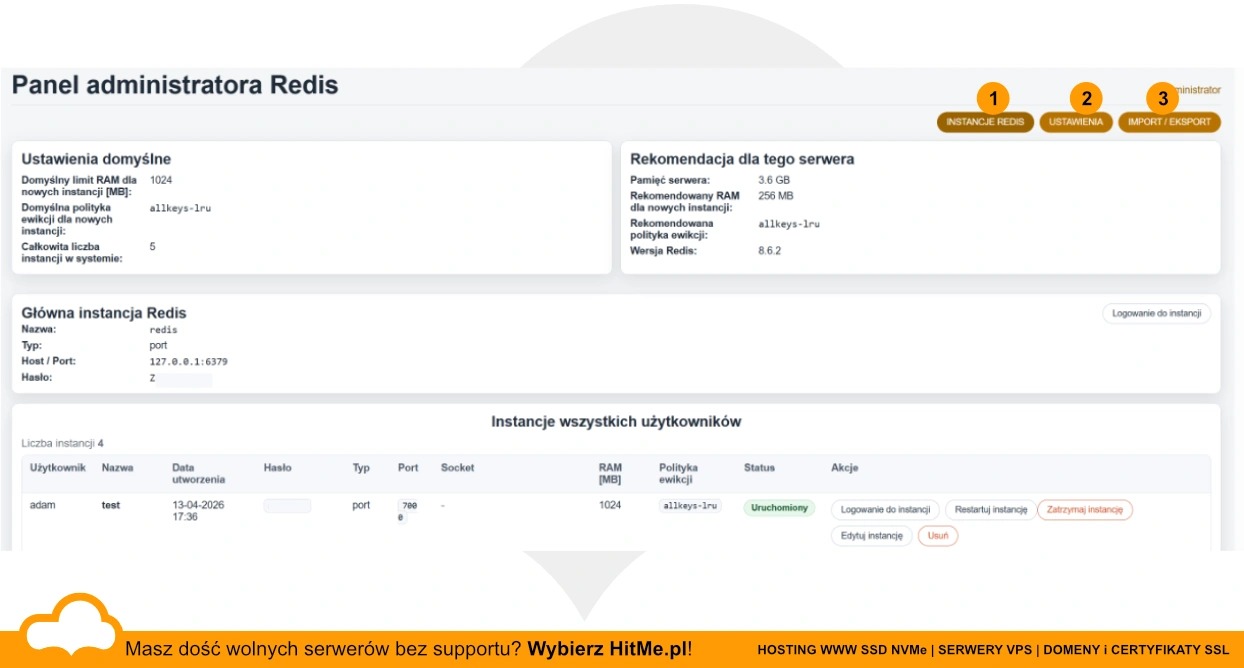Select the allkeys-lru policy in test row
This screenshot has width=1244, height=668.
690,506
